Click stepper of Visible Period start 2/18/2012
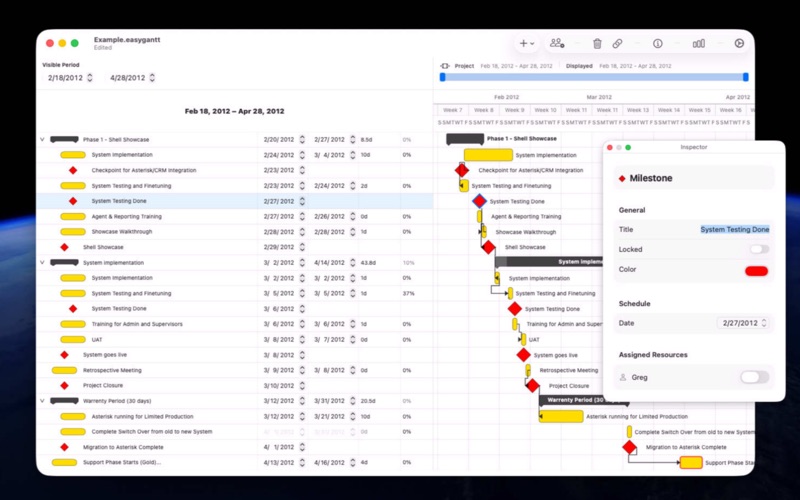This screenshot has width=800, height=500. point(90,78)
